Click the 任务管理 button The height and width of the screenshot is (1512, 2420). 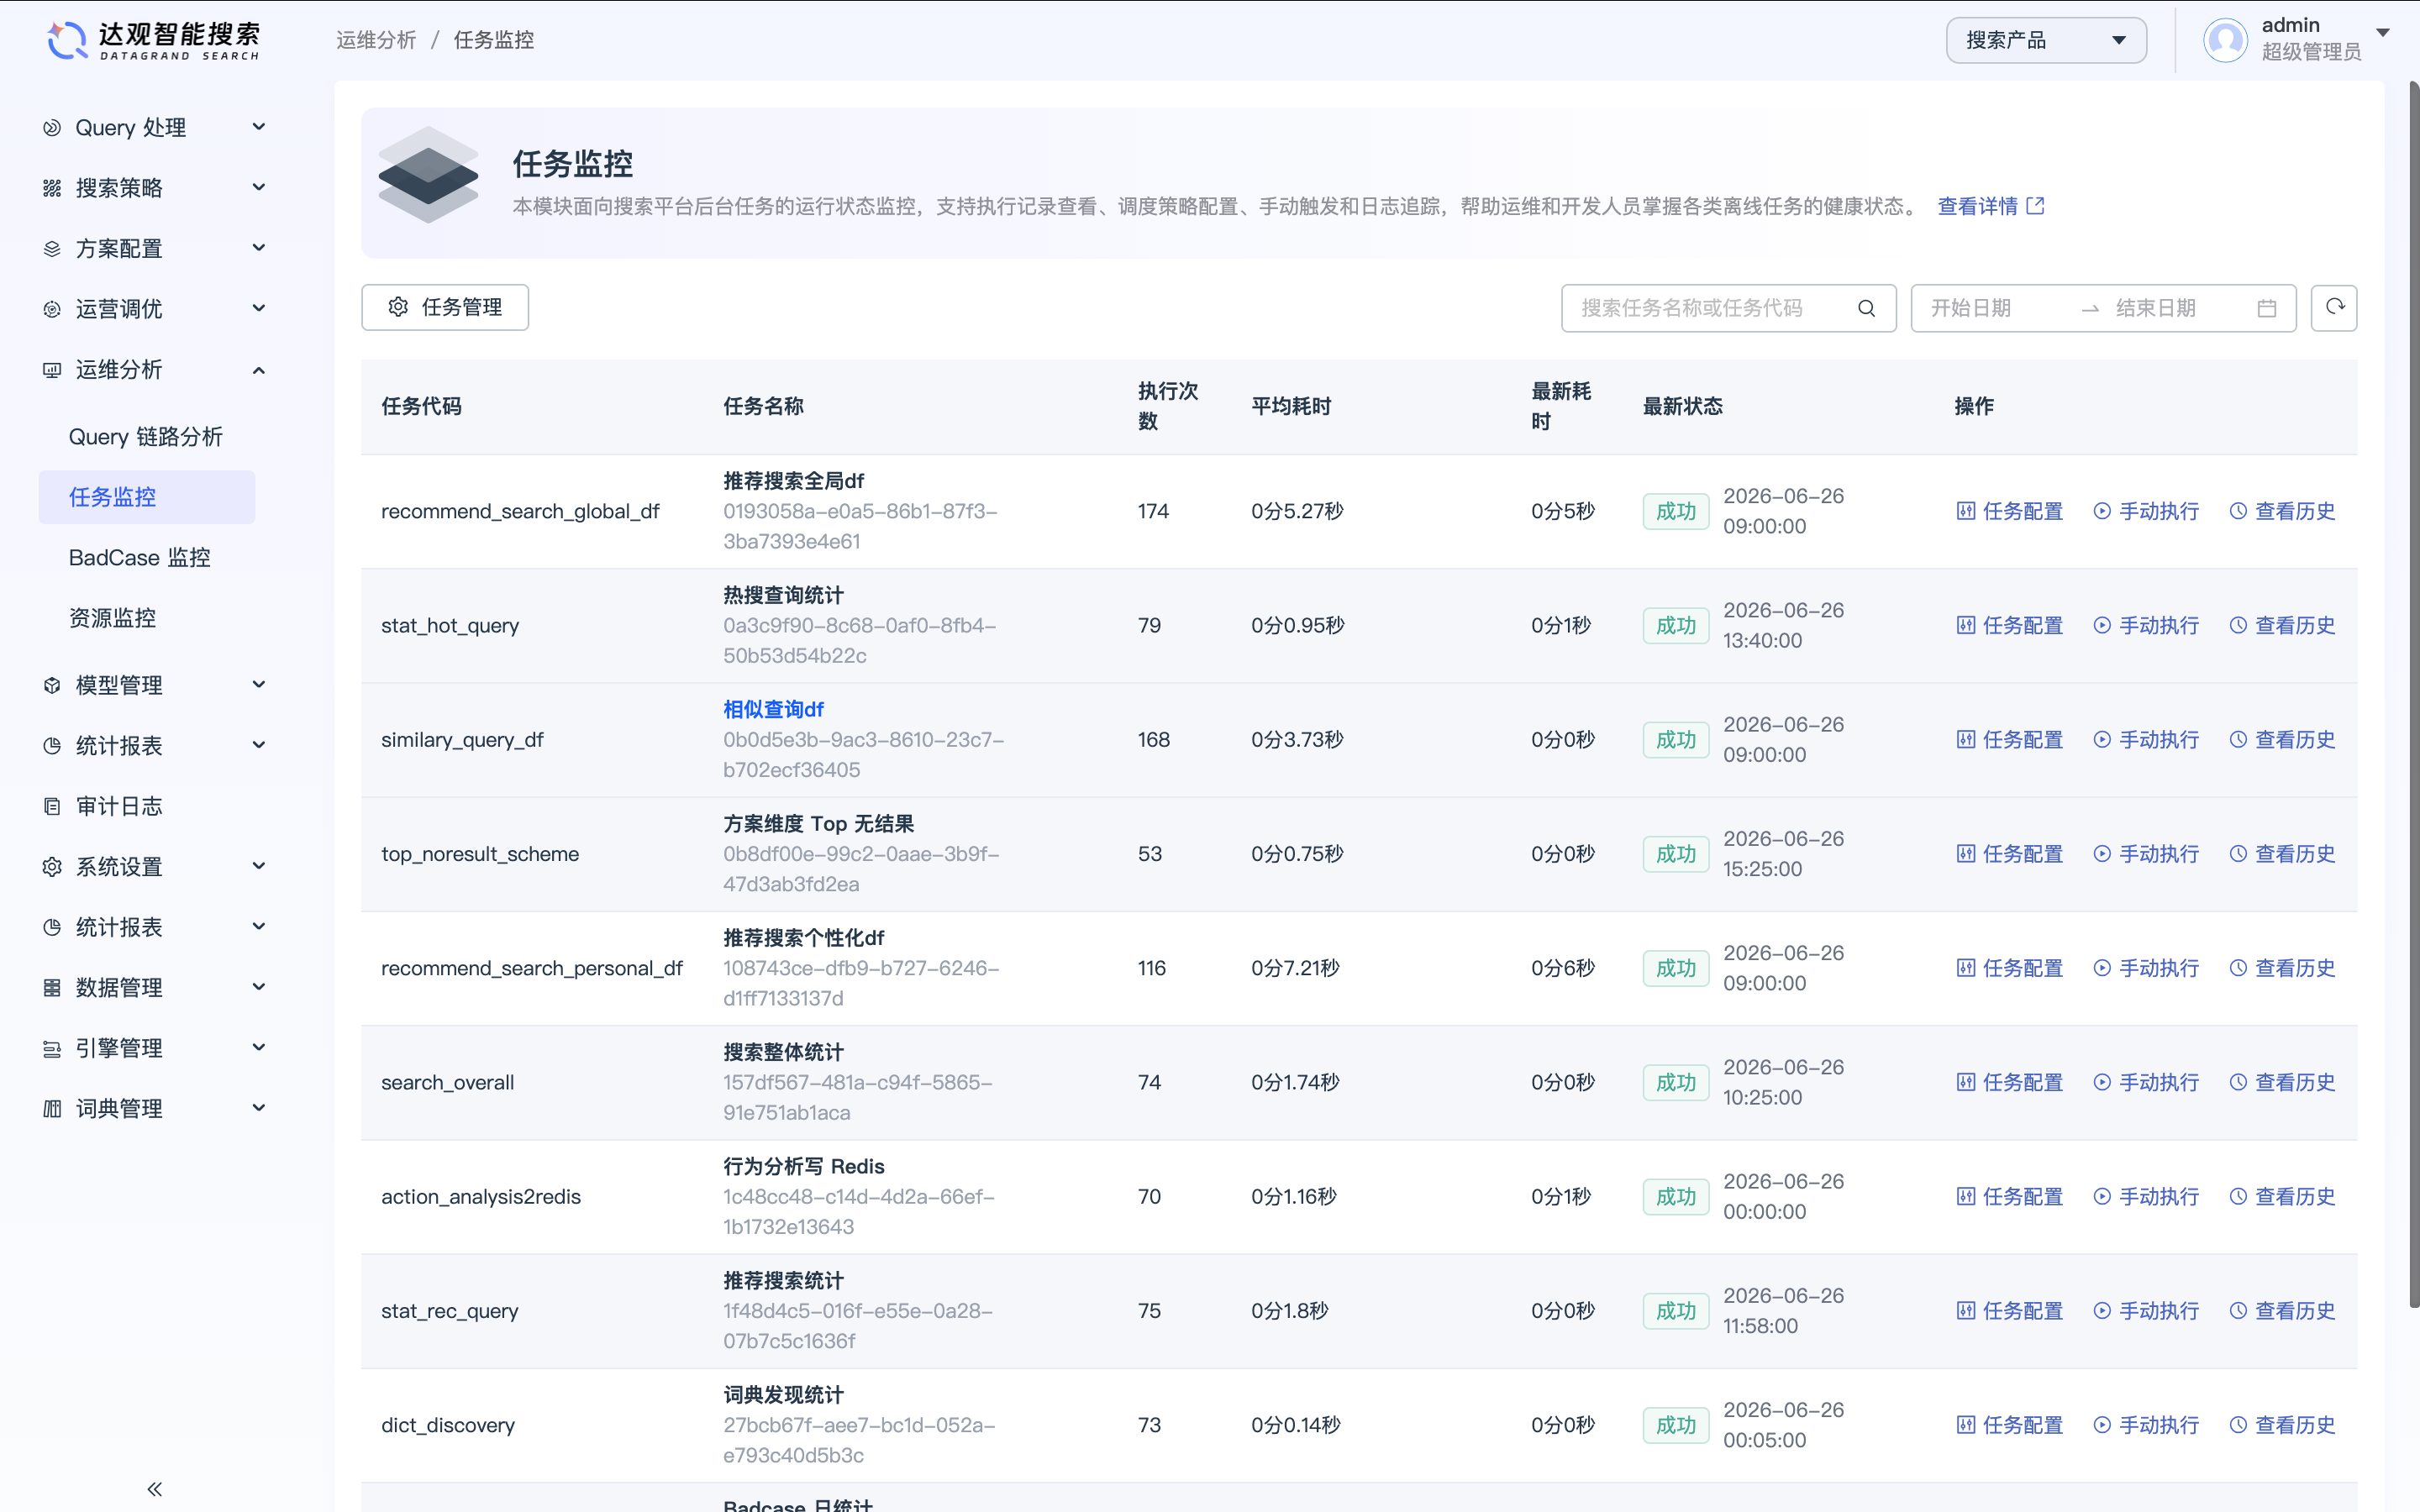tap(445, 307)
